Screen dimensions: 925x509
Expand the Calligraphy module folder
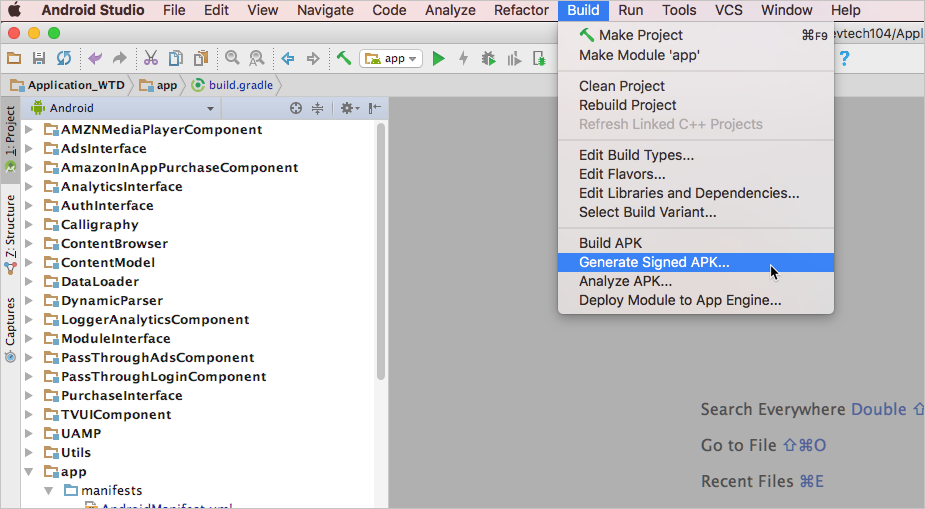[29, 225]
